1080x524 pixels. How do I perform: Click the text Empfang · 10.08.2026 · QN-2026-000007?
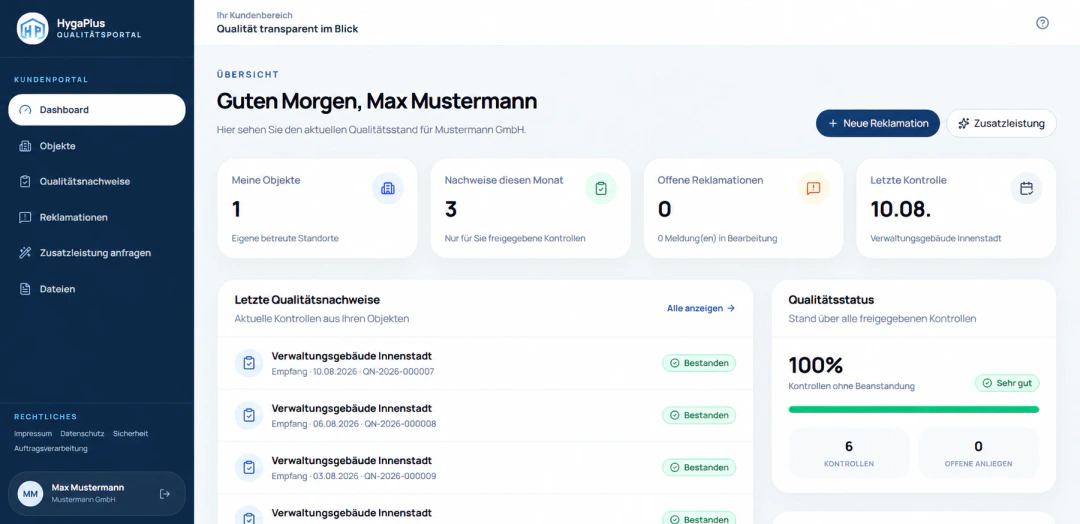[x=353, y=372]
